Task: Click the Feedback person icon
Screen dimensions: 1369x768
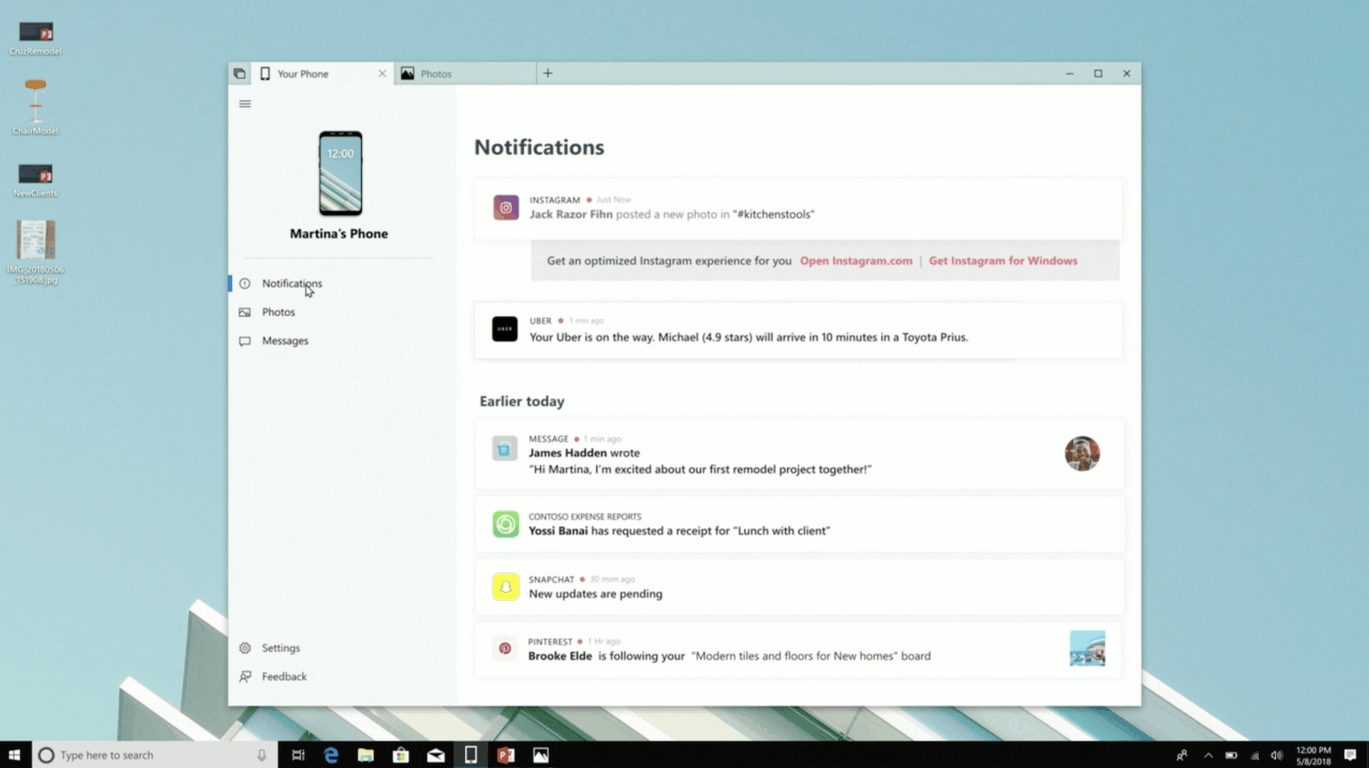Action: coord(245,677)
